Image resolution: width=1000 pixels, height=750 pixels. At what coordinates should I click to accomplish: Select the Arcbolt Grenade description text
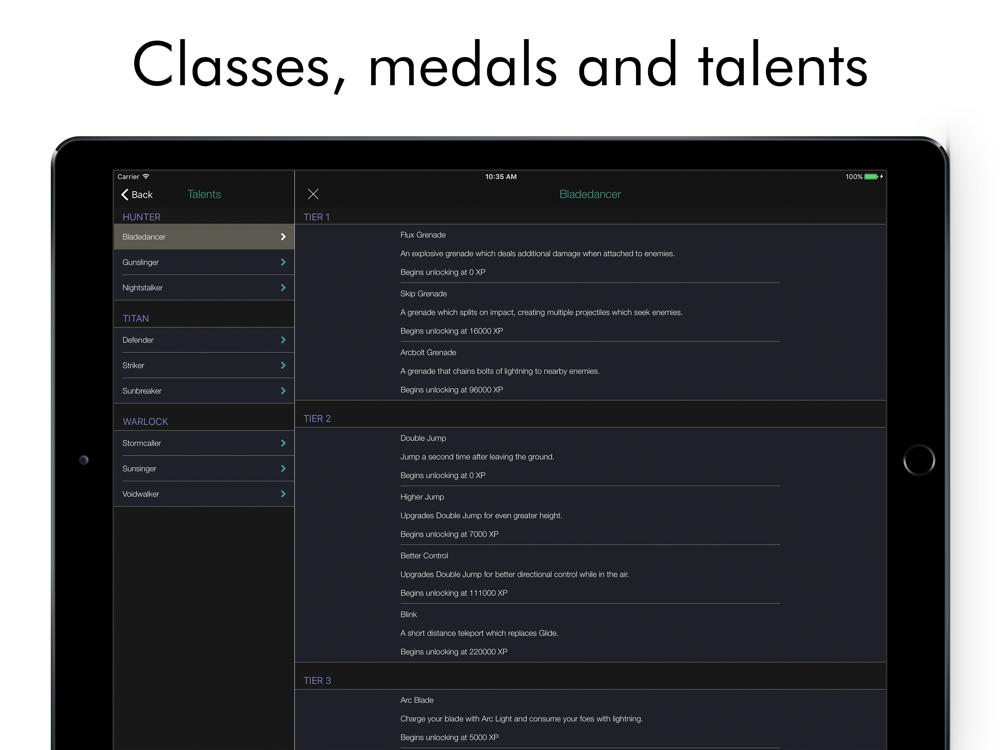pyautogui.click(x=499, y=371)
